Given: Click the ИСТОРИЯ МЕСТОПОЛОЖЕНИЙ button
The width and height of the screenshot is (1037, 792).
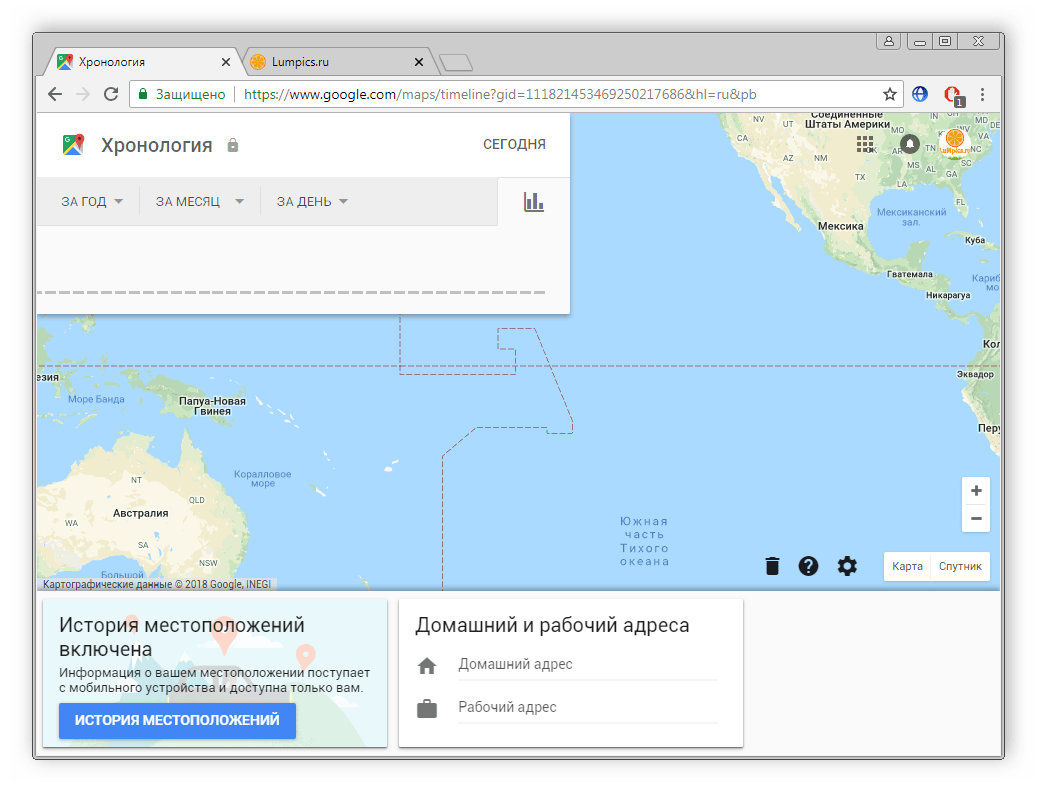Looking at the screenshot, I should (177, 720).
